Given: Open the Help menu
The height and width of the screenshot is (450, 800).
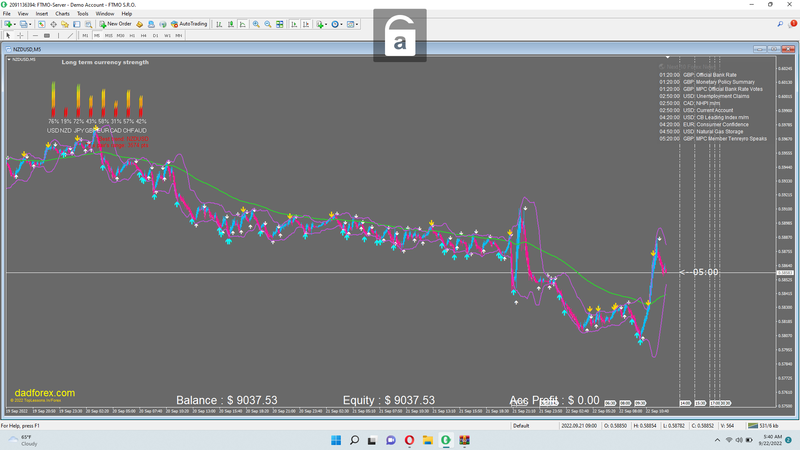Looking at the screenshot, I should point(127,14).
